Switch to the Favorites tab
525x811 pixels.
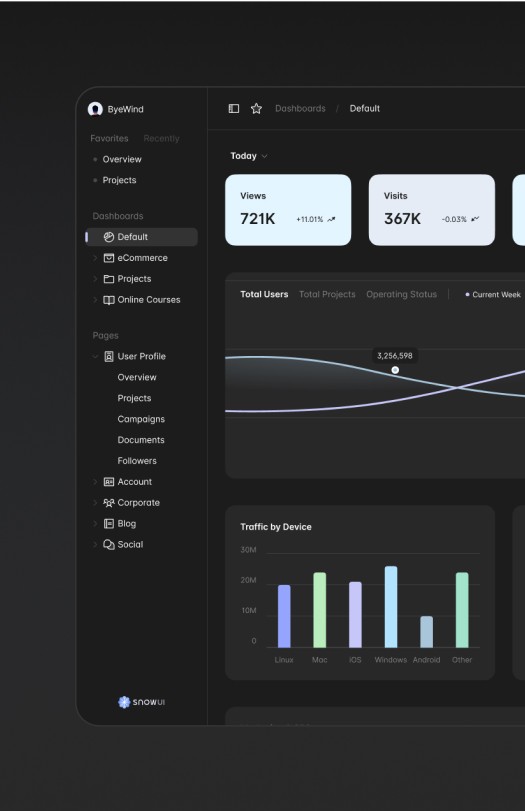[109, 139]
